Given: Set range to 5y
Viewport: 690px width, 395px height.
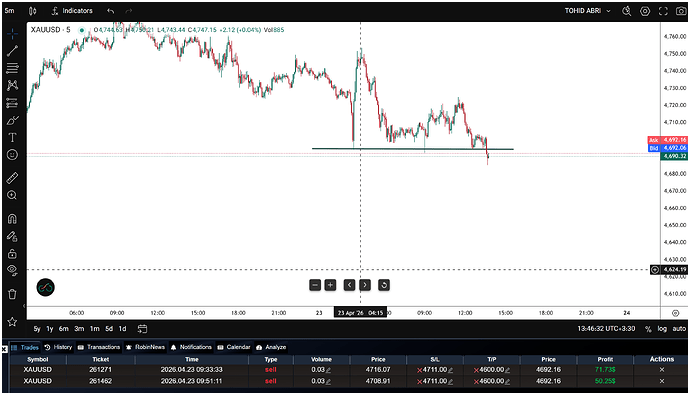Looking at the screenshot, I should (37, 329).
